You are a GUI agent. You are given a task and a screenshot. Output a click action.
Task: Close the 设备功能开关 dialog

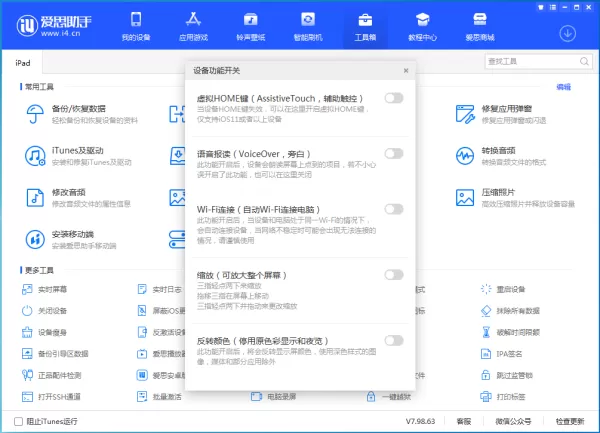406,71
